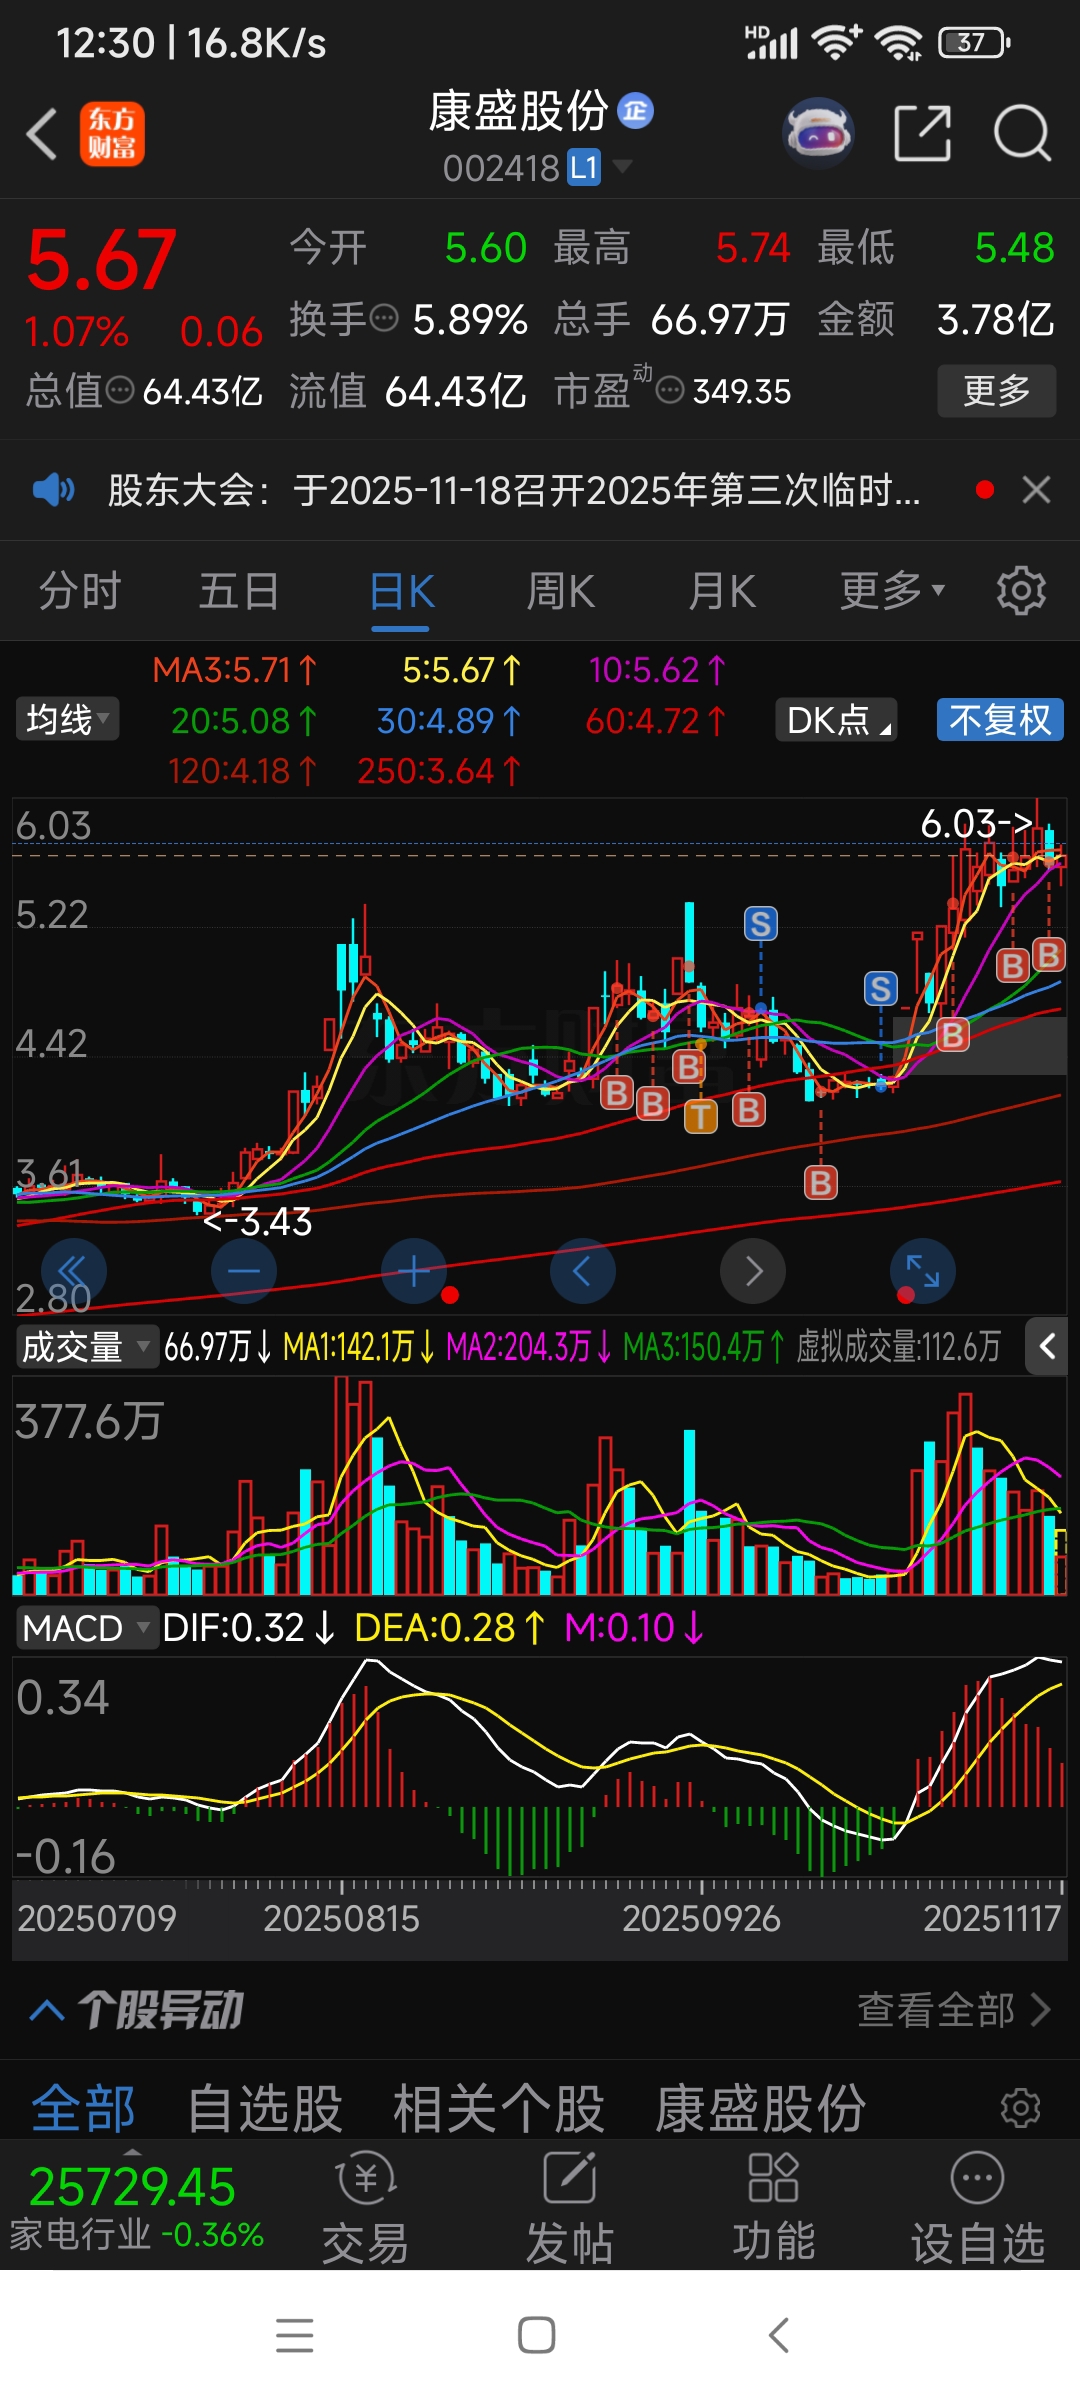This screenshot has width=1080, height=2400.
Task: Open MACD indicator dropdown
Action: point(86,1628)
